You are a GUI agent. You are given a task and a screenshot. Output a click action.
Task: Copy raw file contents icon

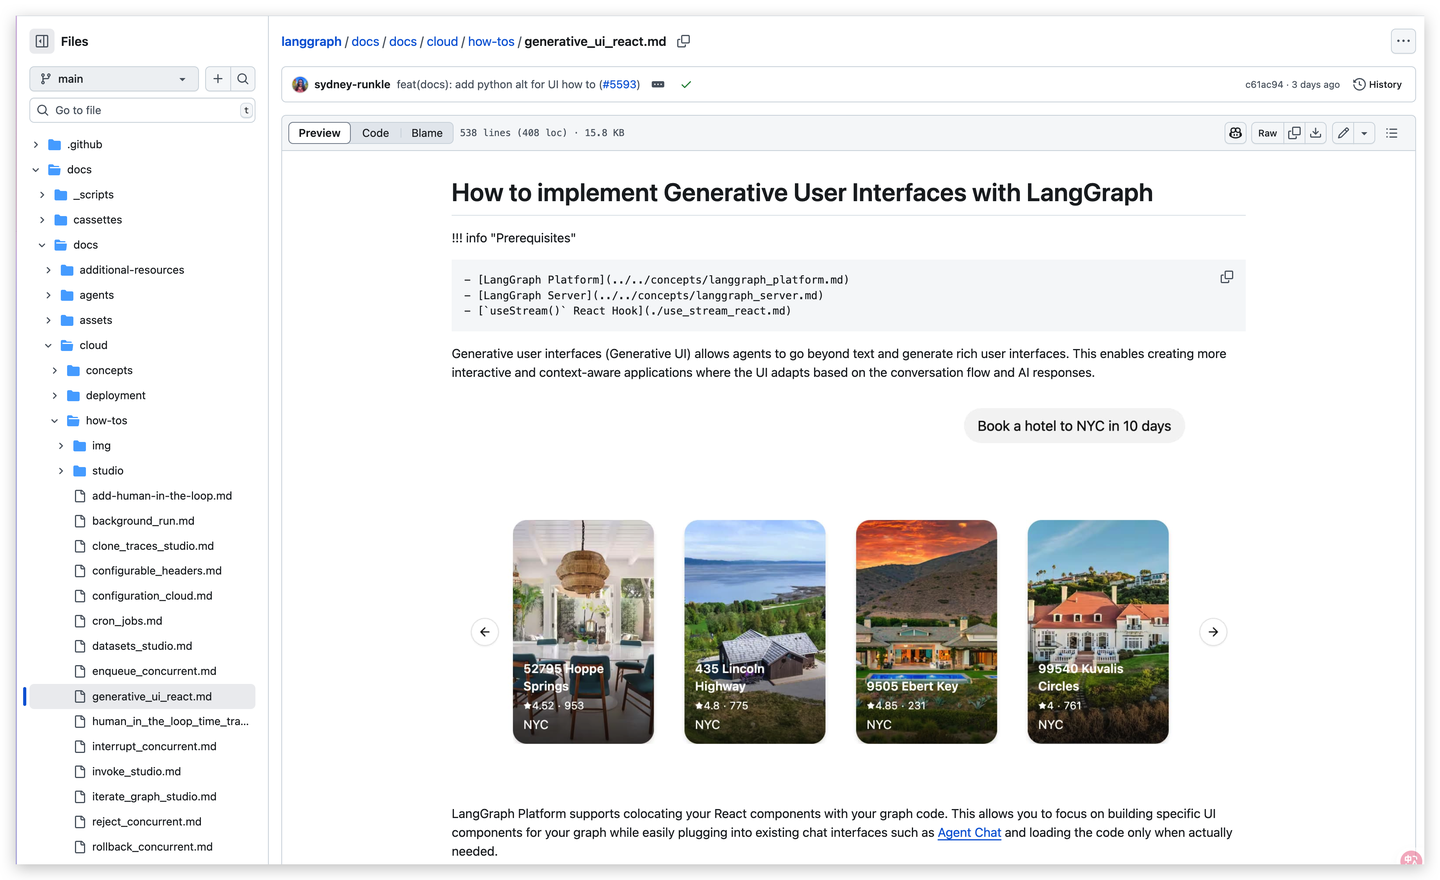coord(1294,133)
